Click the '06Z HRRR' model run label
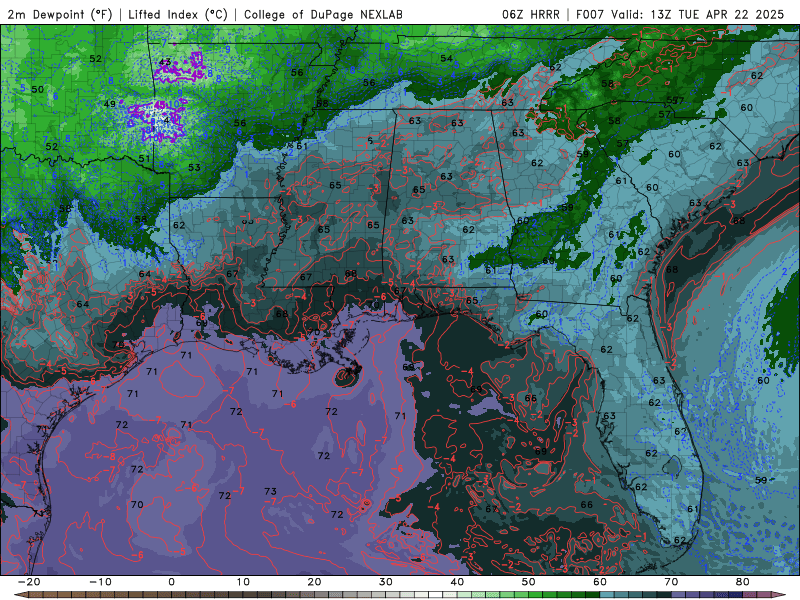This screenshot has width=800, height=600. click(531, 14)
